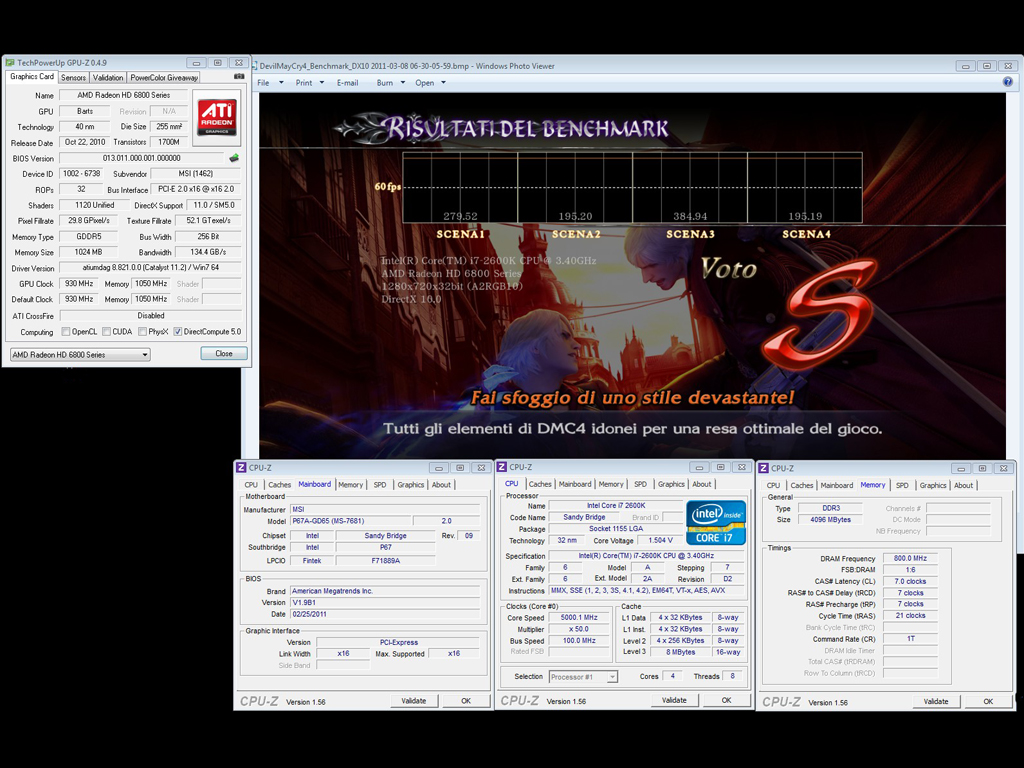Click the title bar icon of the middle CPU-Z window
1024x768 pixels.
[502, 467]
